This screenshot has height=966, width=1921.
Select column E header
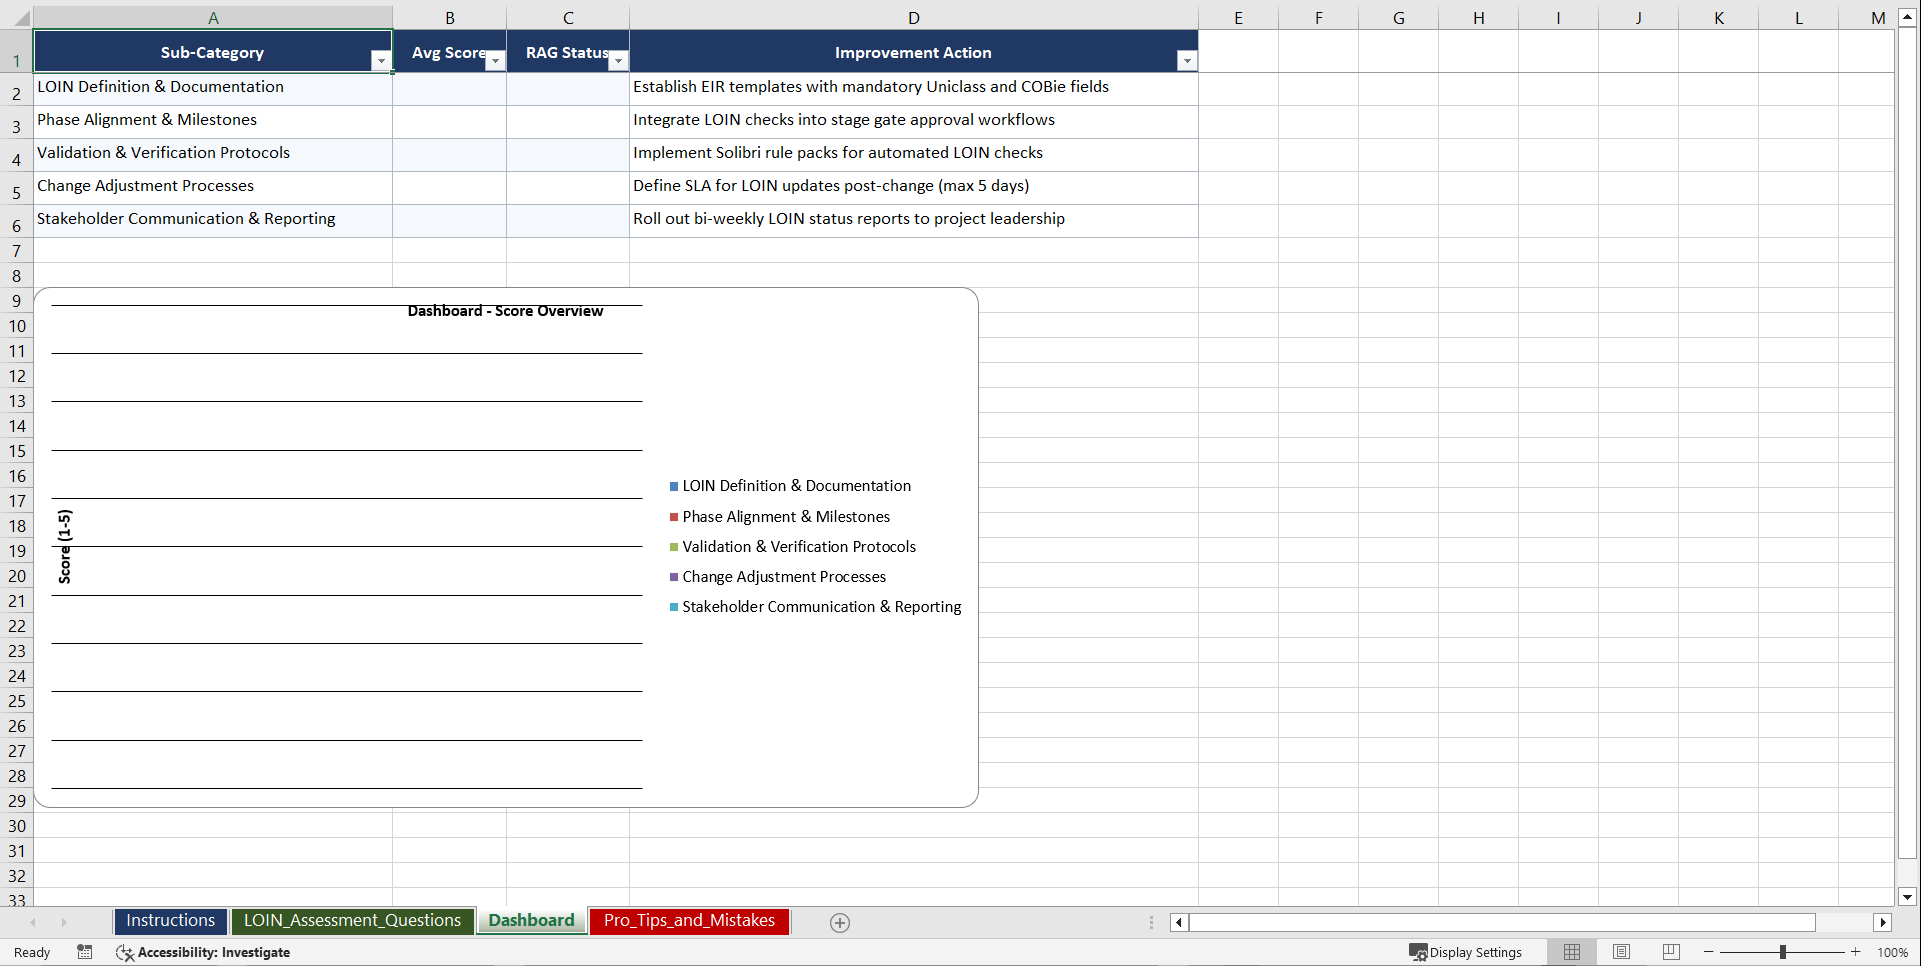point(1238,17)
